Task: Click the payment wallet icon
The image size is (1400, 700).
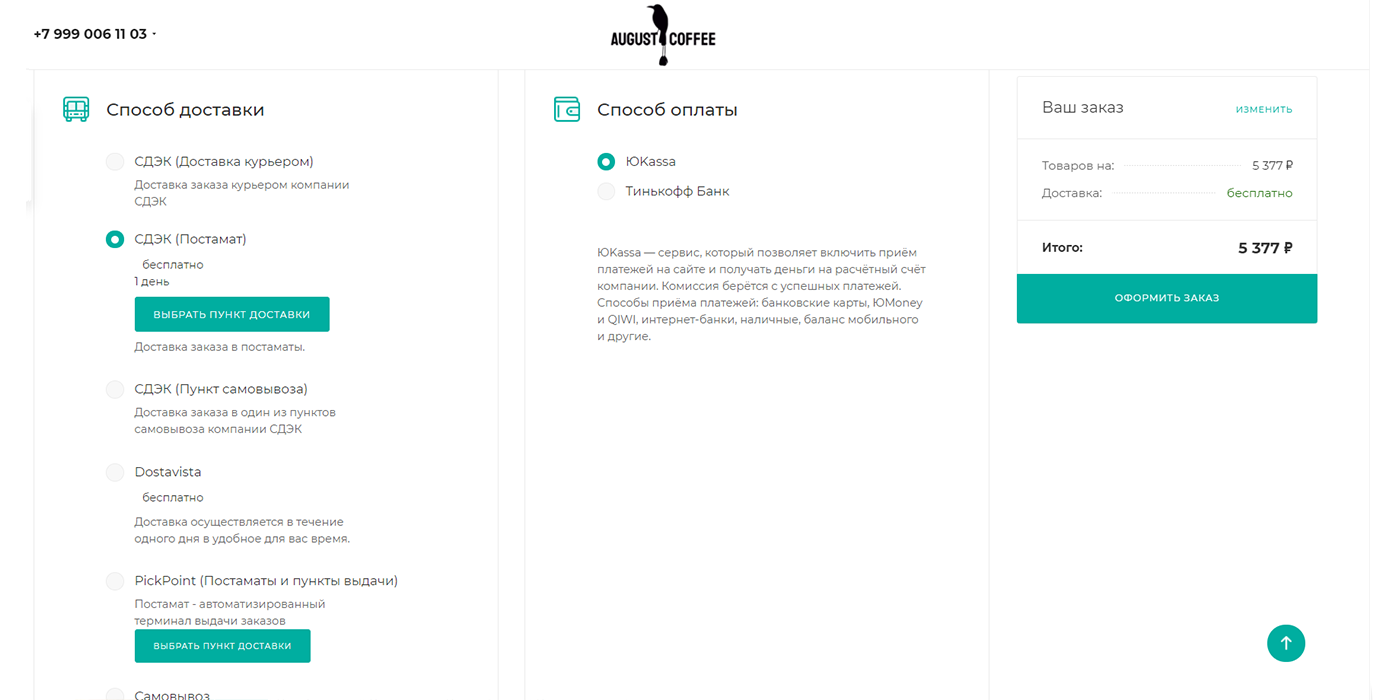Action: click(567, 109)
